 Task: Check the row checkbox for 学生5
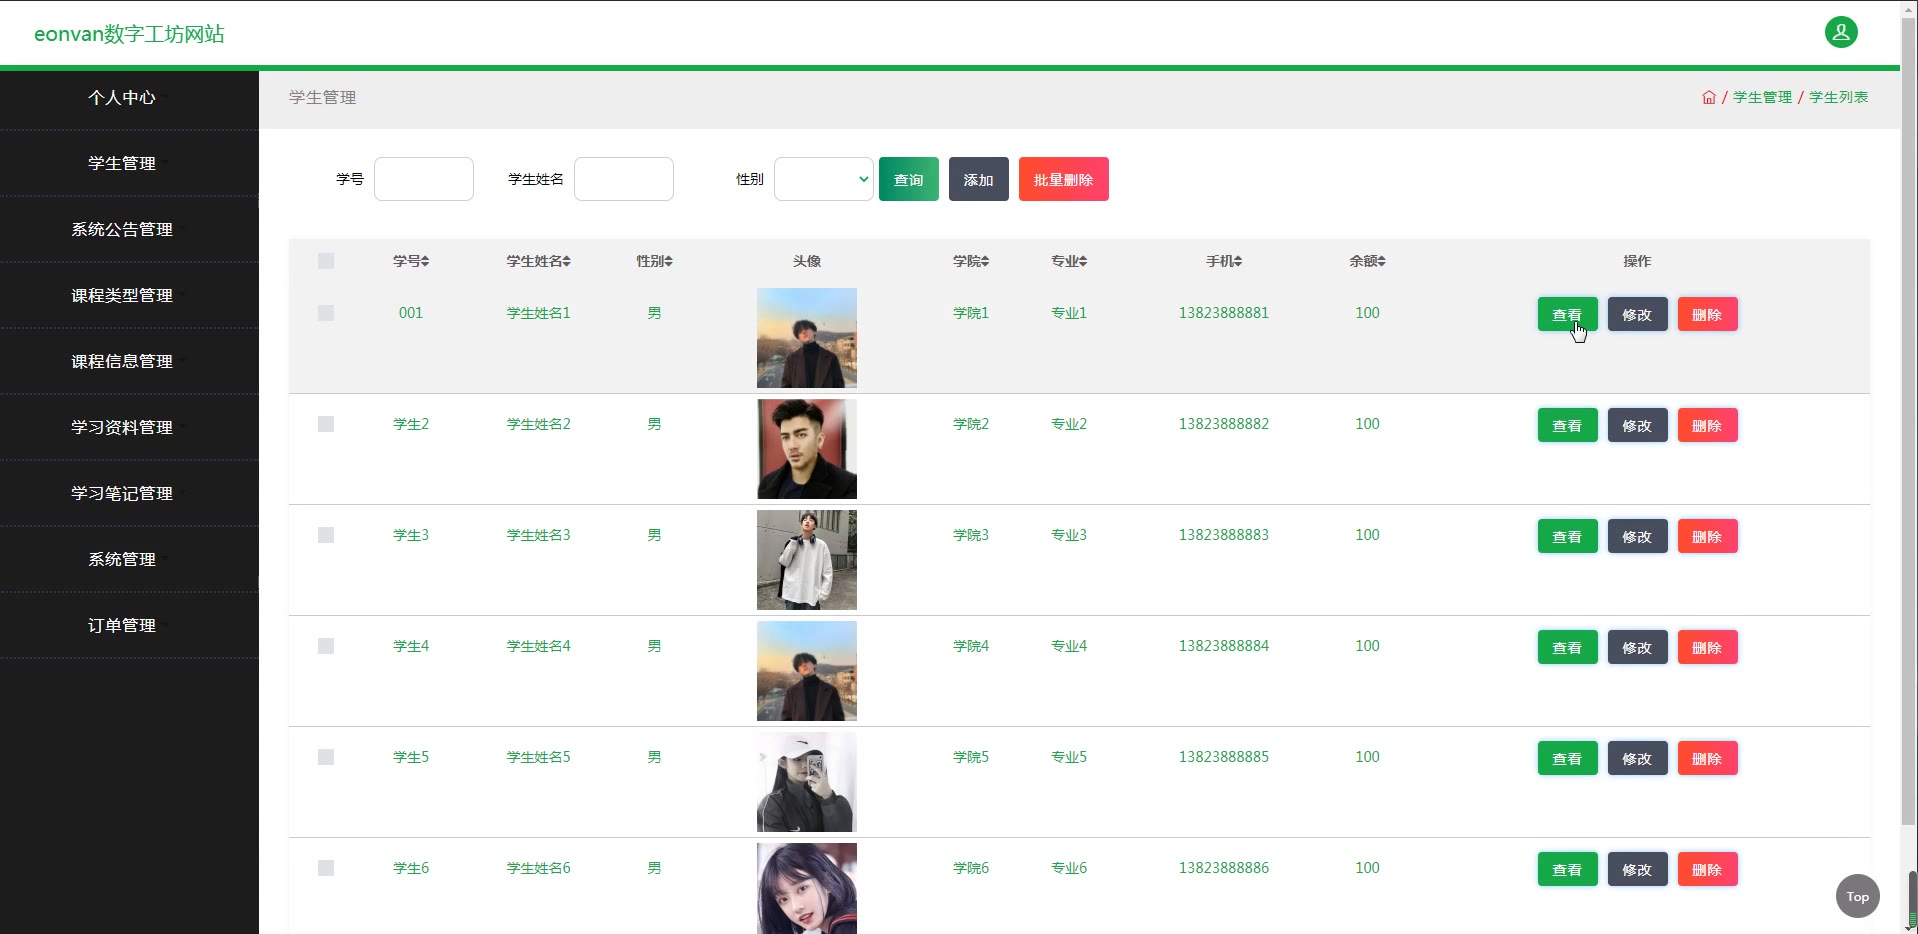(x=326, y=757)
